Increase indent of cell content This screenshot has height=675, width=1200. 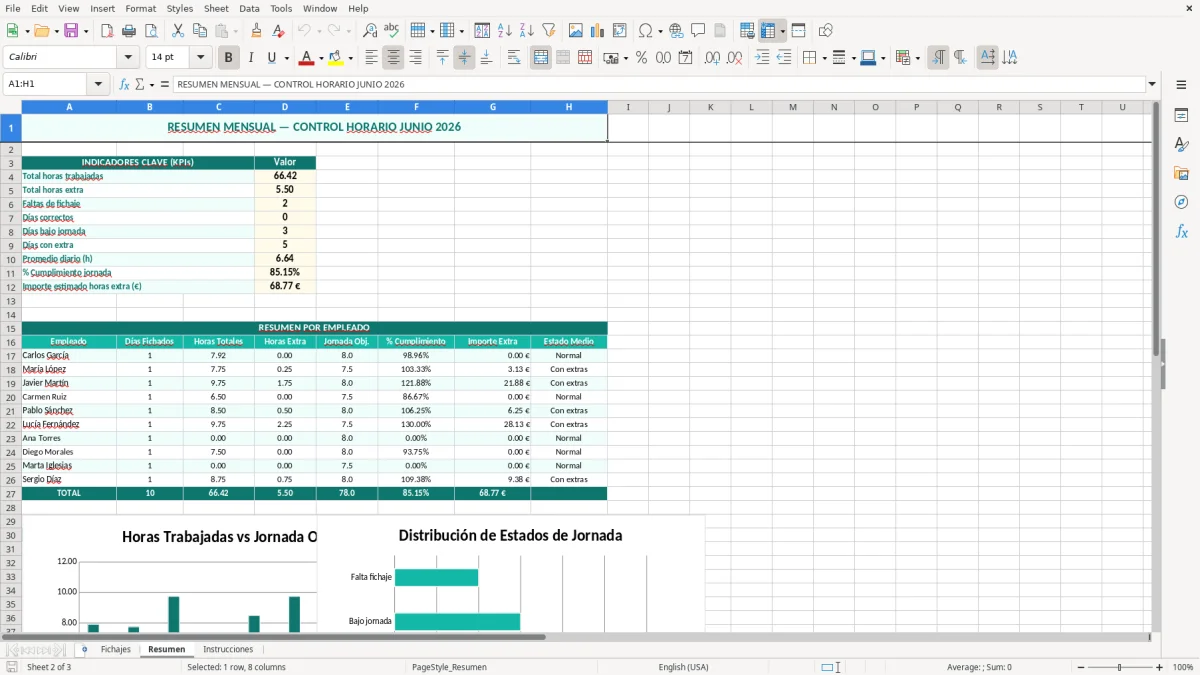pyautogui.click(x=762, y=58)
